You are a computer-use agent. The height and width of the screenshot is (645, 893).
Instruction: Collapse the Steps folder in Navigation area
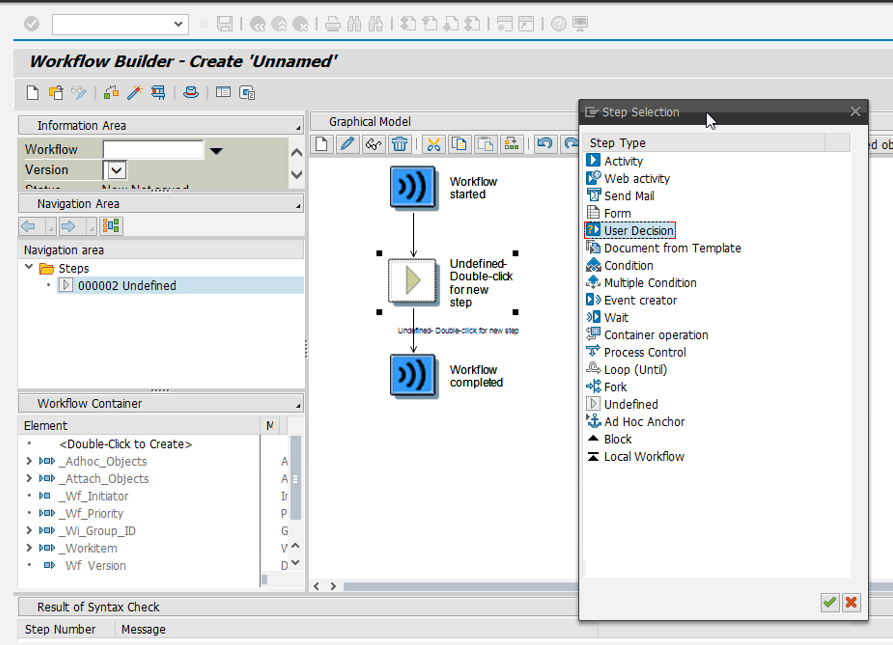point(29,267)
